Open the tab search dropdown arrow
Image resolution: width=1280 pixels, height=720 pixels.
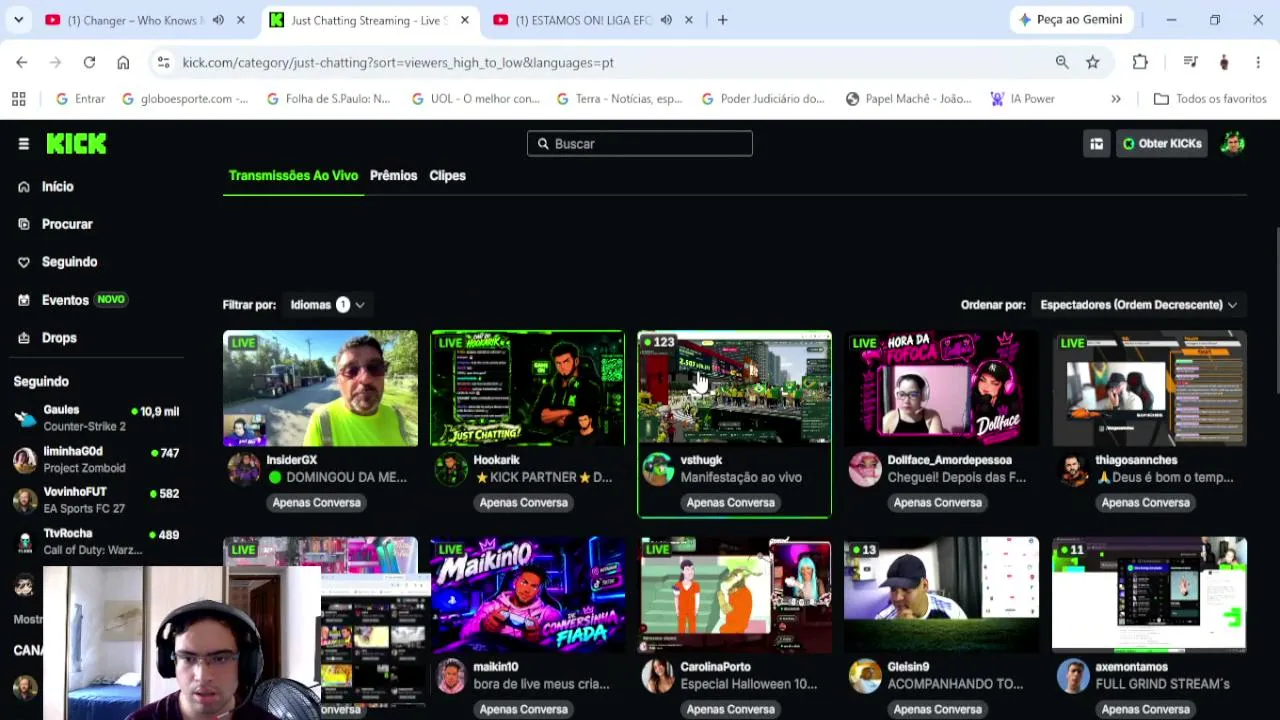tap(18, 20)
